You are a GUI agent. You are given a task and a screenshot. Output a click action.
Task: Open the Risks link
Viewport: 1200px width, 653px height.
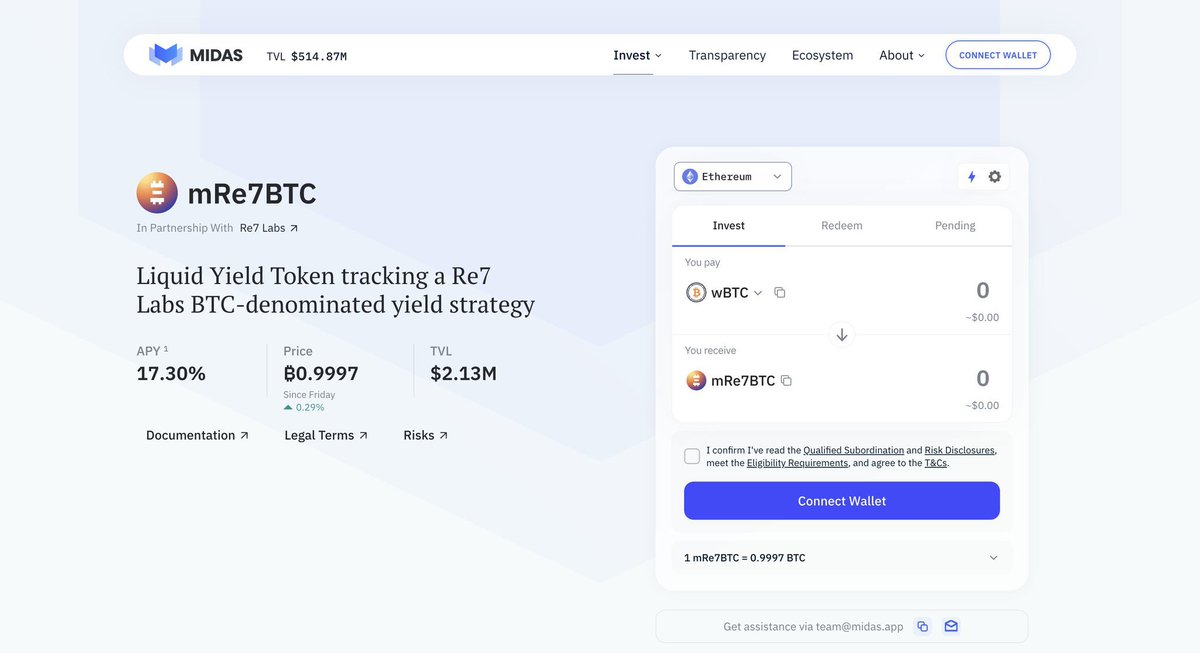pyautogui.click(x=426, y=435)
